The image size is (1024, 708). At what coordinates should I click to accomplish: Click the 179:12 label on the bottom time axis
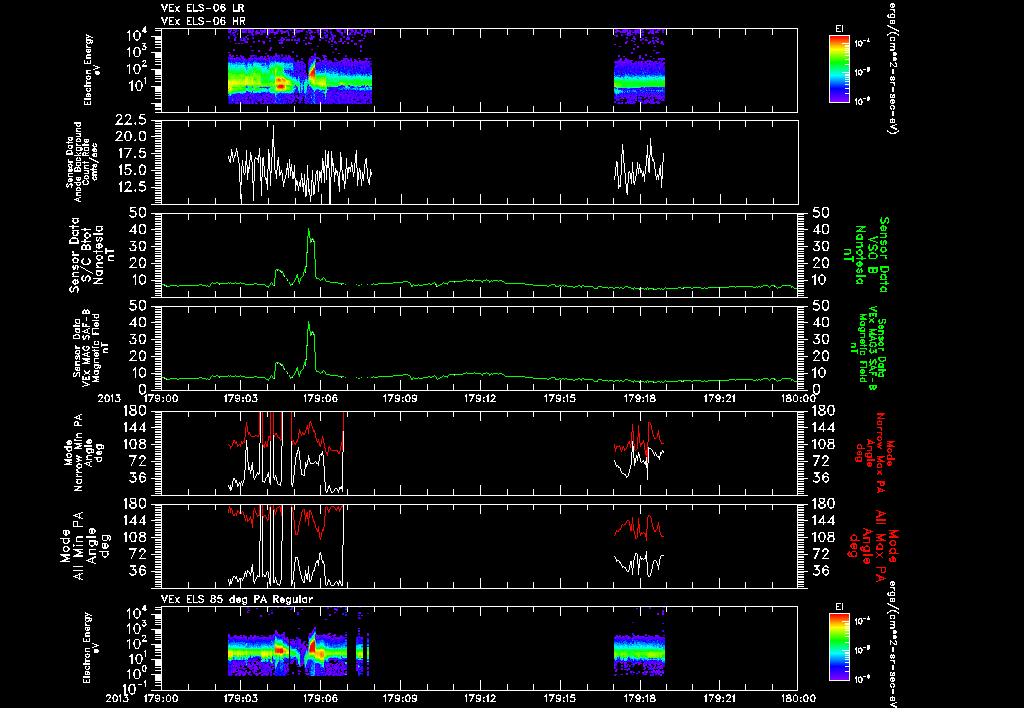[480, 698]
